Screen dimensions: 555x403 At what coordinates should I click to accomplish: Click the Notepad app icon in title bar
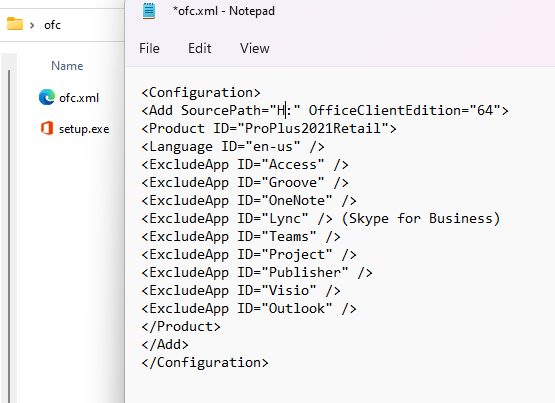click(149, 11)
